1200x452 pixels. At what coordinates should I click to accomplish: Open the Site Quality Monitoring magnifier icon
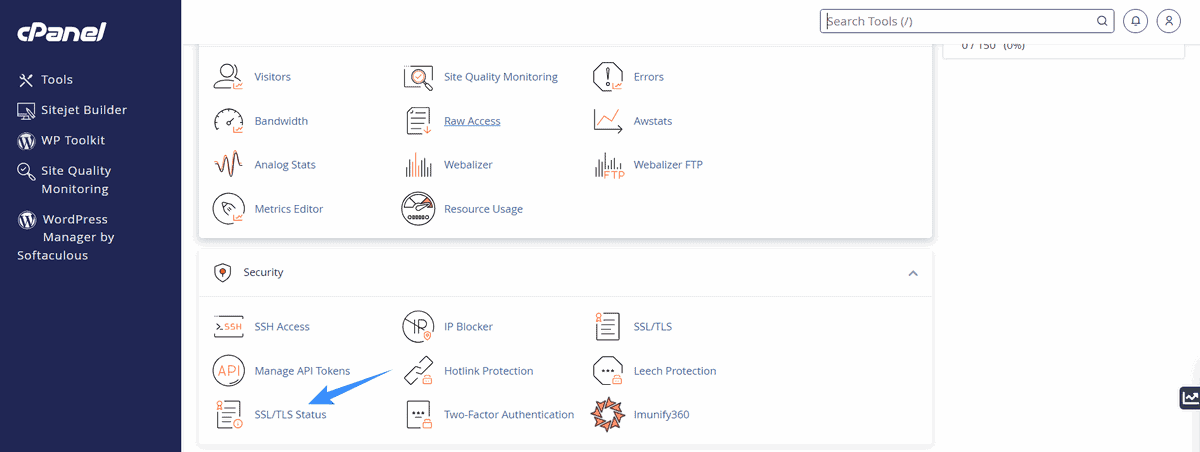418,77
